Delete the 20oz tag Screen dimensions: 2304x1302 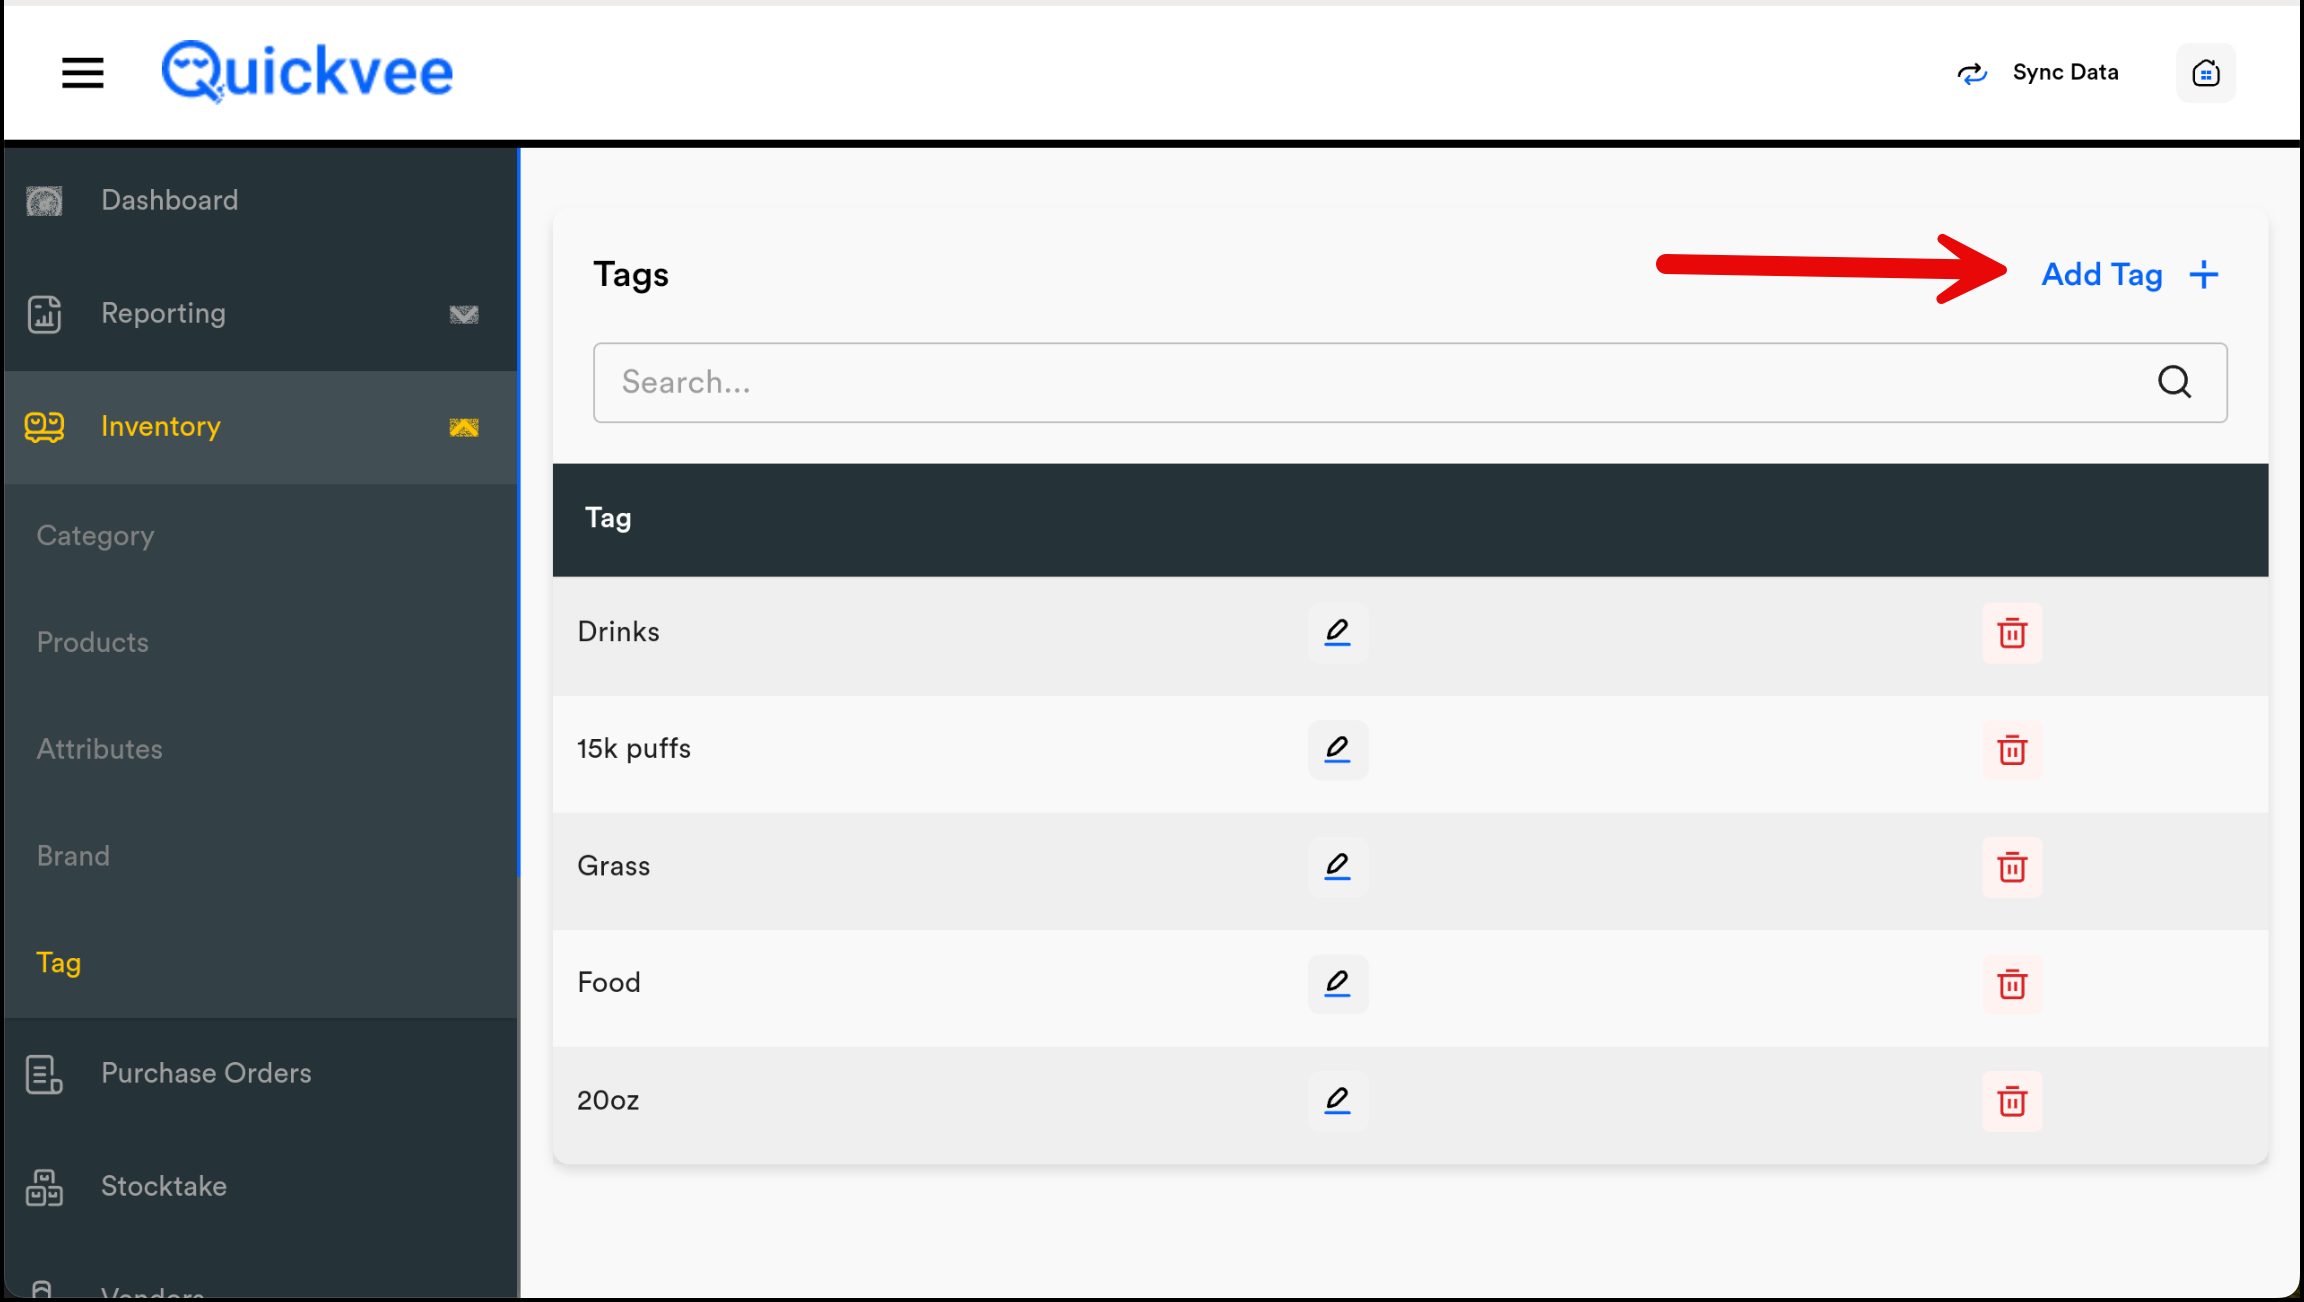tap(2012, 1101)
